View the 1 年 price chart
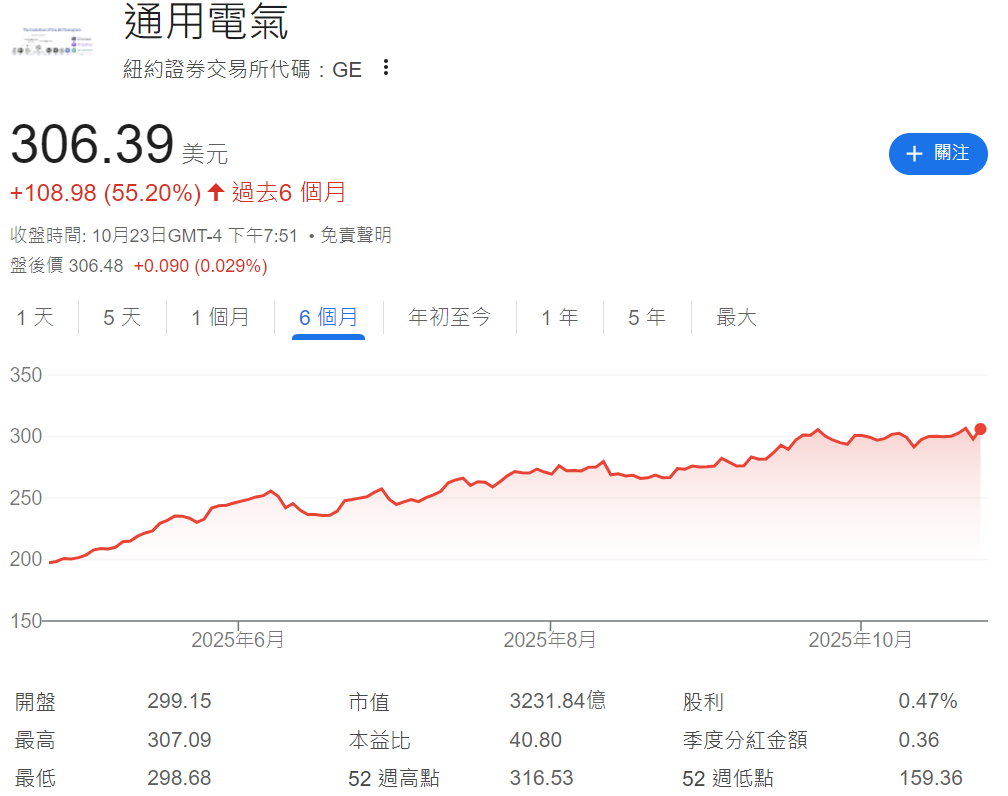 [559, 318]
